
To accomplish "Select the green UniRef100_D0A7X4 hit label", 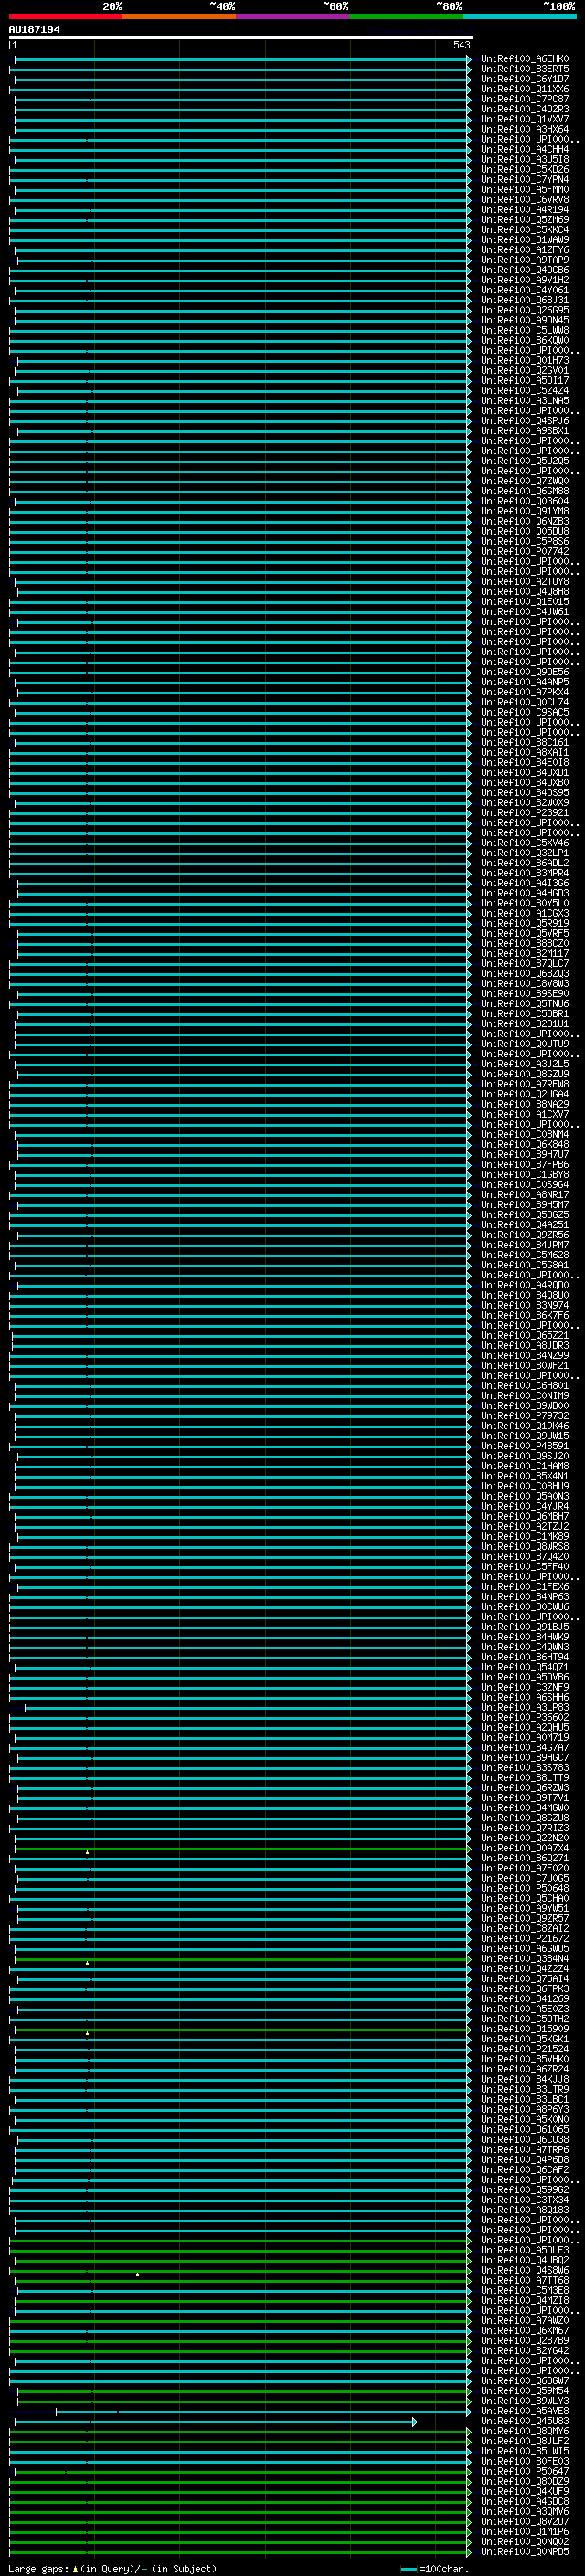I will click(x=525, y=1848).
